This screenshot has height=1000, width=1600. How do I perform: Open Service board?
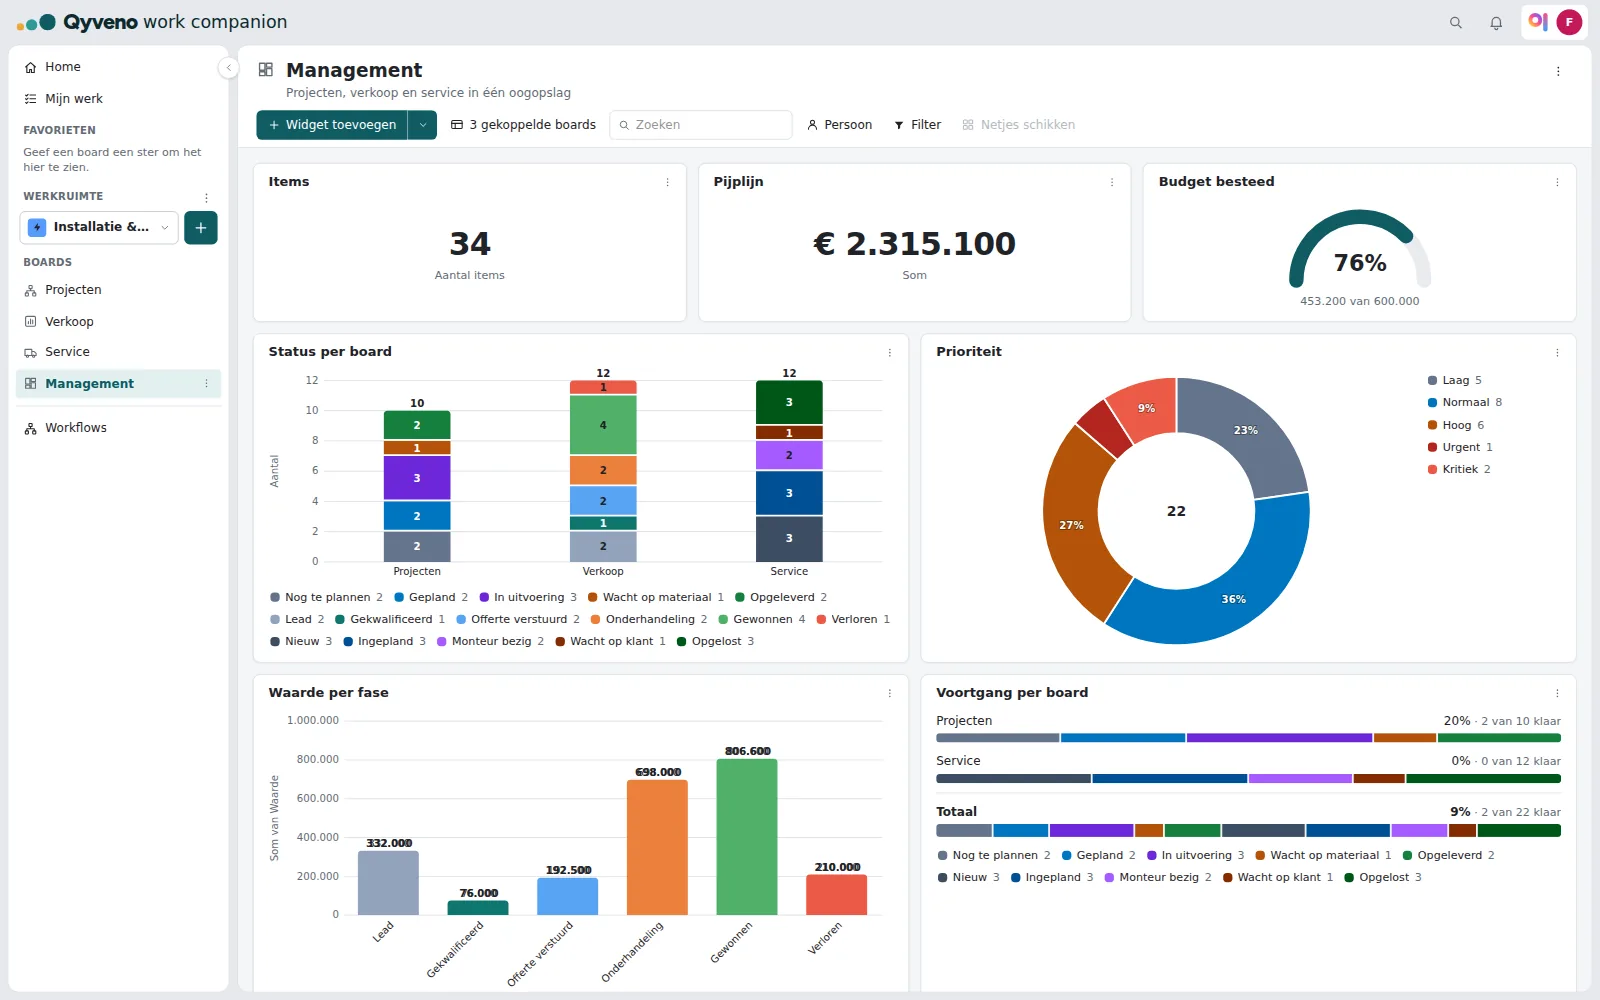click(x=118, y=352)
